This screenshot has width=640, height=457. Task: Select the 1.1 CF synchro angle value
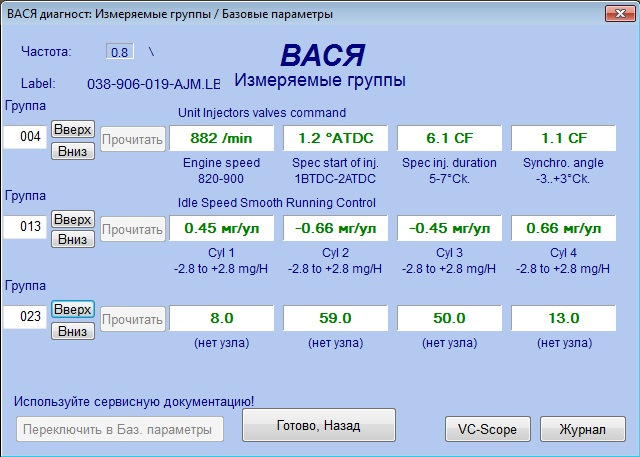click(x=564, y=138)
